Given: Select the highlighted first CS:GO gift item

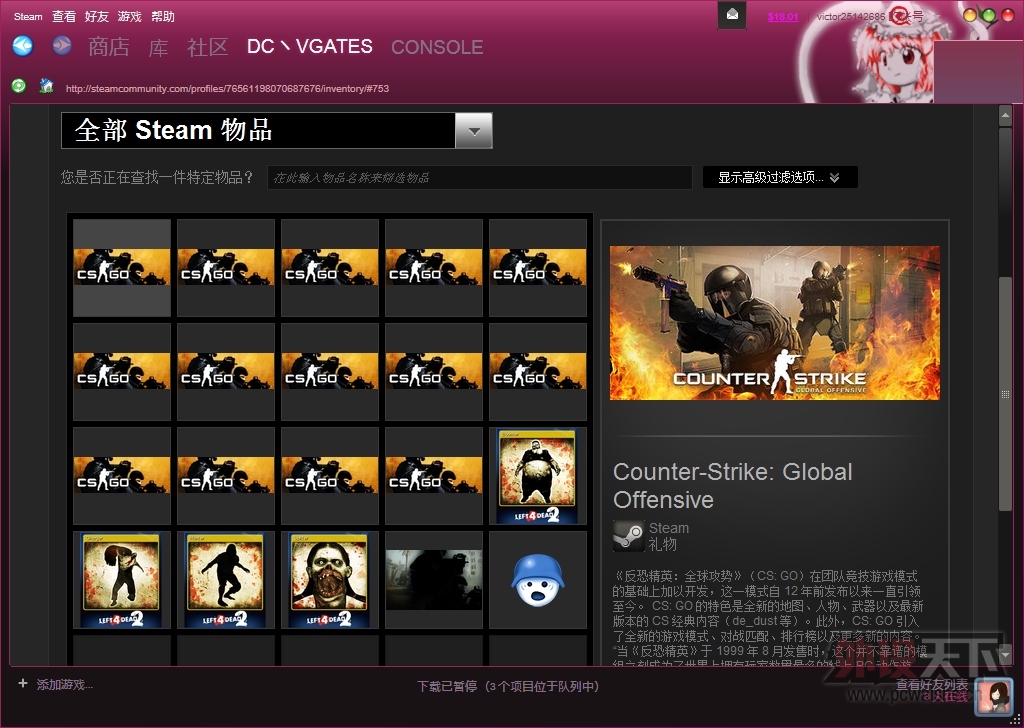Looking at the screenshot, I should click(121, 268).
